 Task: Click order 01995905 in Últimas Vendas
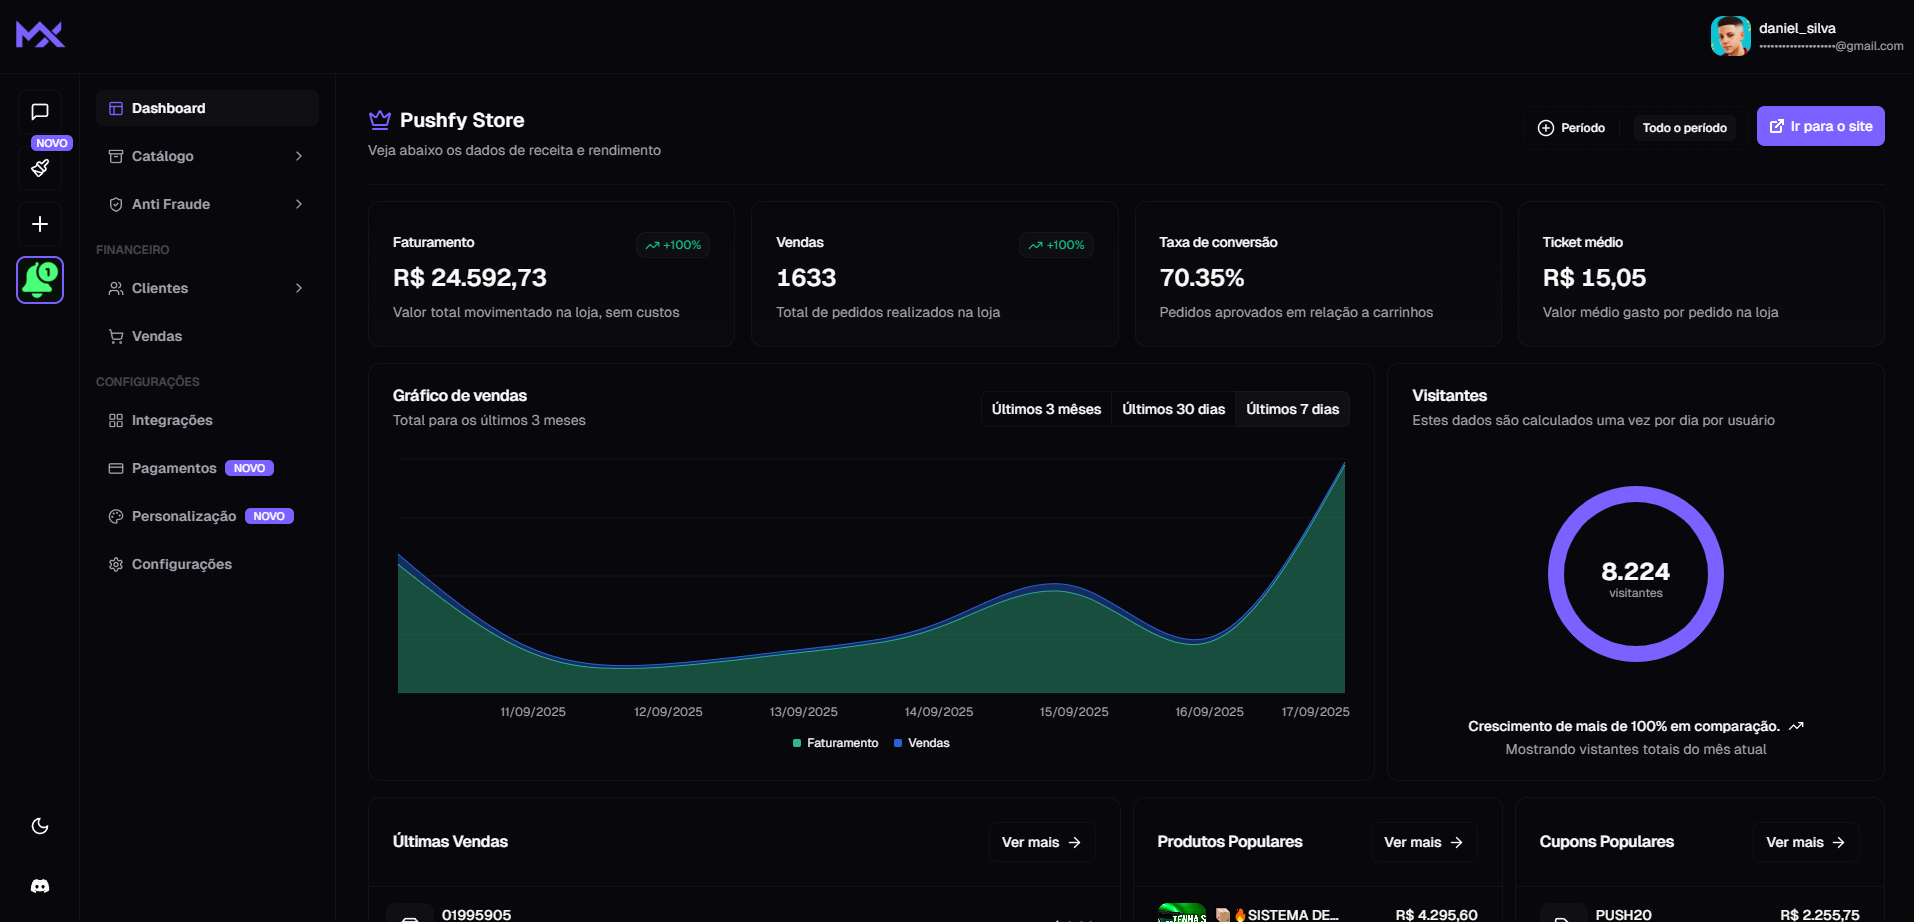click(x=476, y=915)
